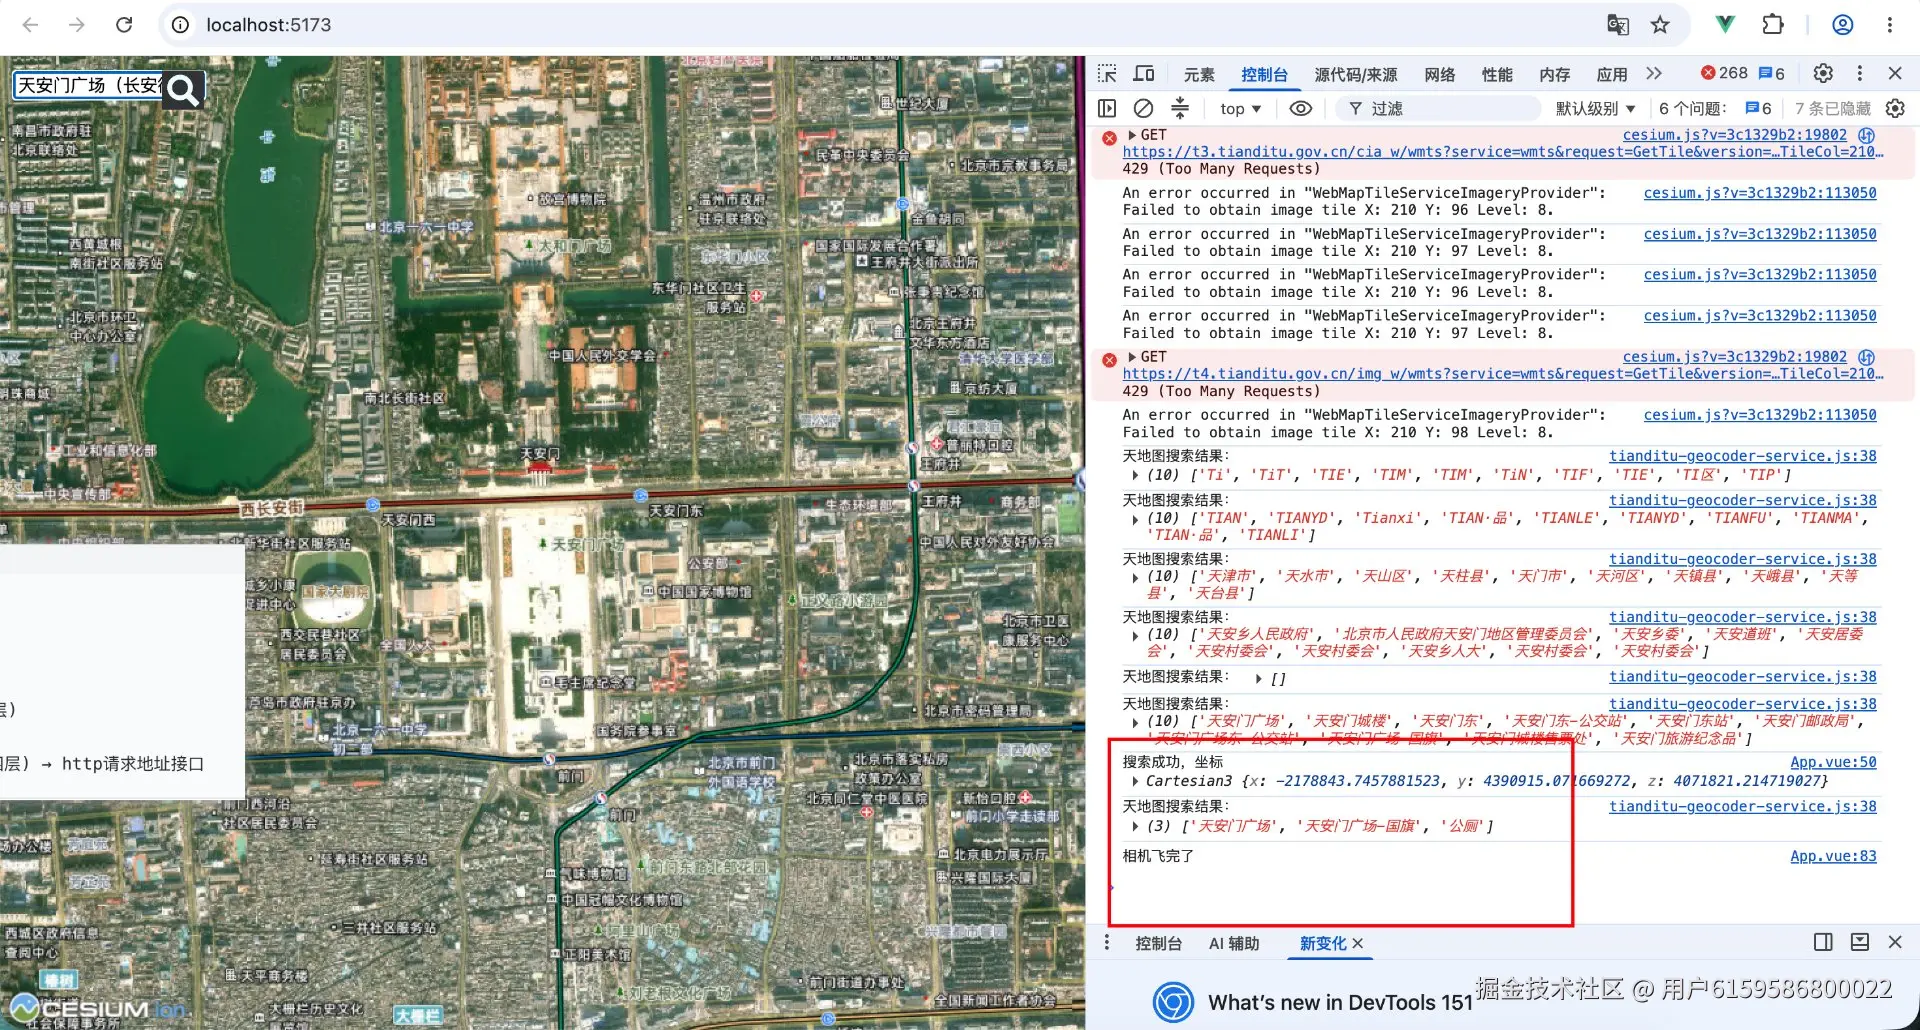Open the App.vue:50 source link
1920x1030 pixels.
[x=1833, y=762]
